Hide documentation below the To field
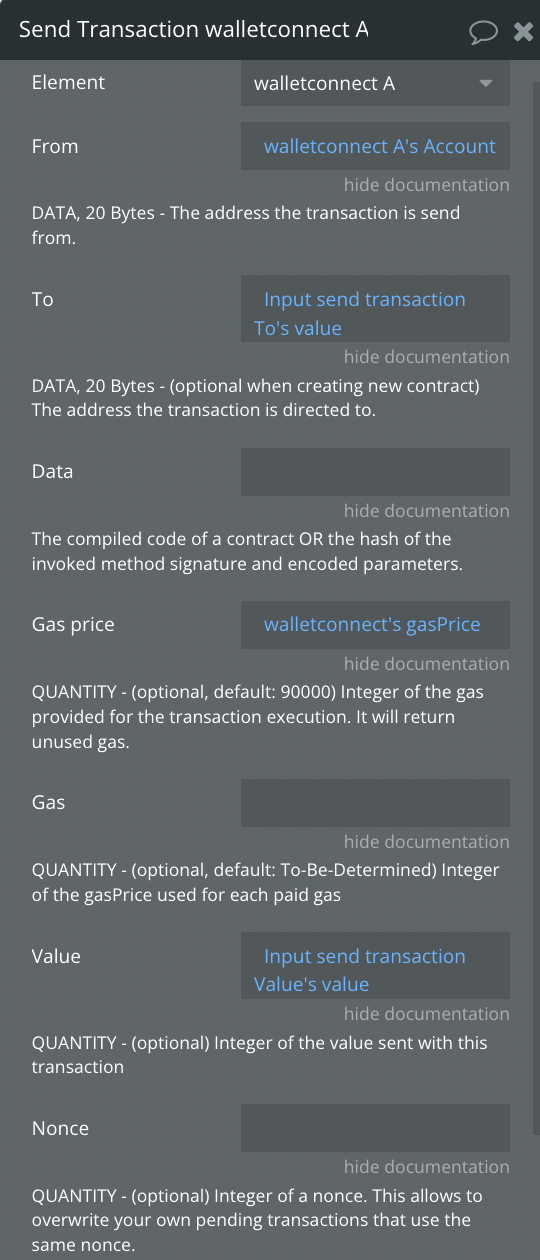 tap(427, 357)
